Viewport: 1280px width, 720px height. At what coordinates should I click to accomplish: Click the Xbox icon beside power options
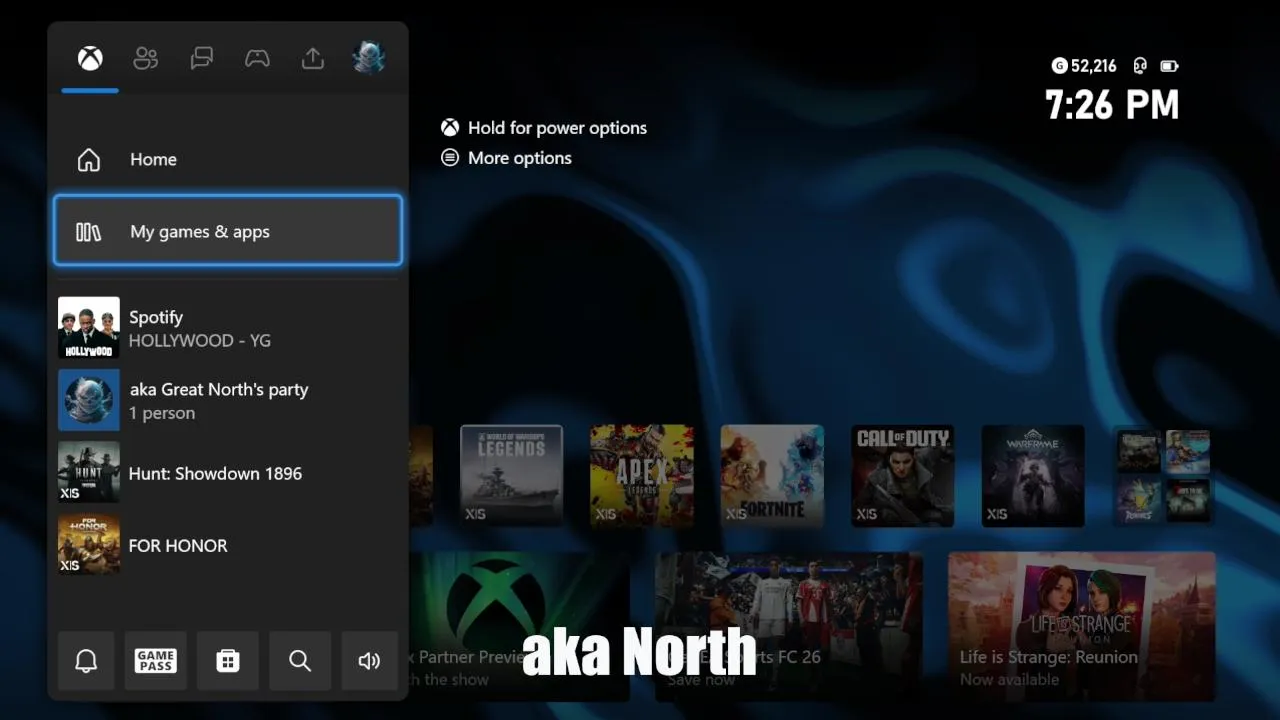point(450,128)
